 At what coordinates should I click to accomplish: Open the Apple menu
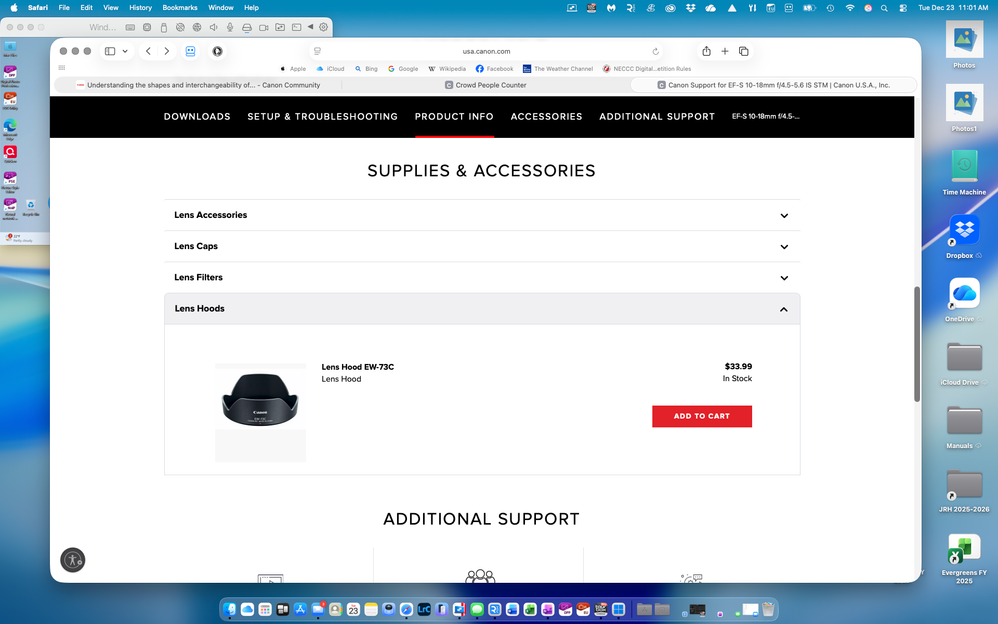point(14,8)
